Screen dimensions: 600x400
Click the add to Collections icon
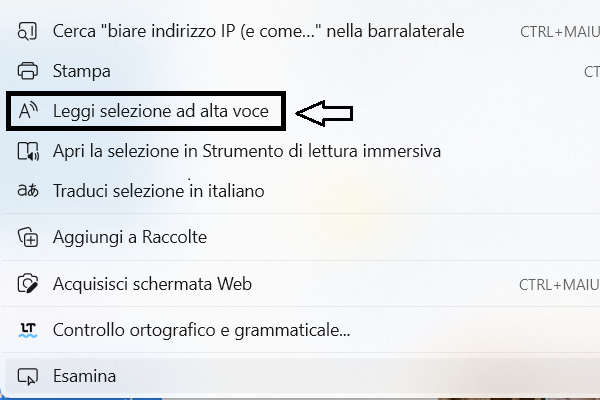(29, 237)
